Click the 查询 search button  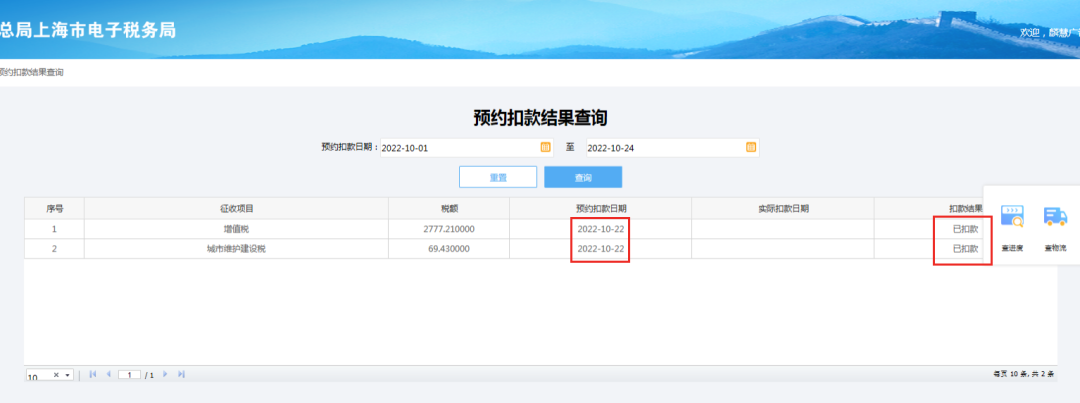(583, 177)
